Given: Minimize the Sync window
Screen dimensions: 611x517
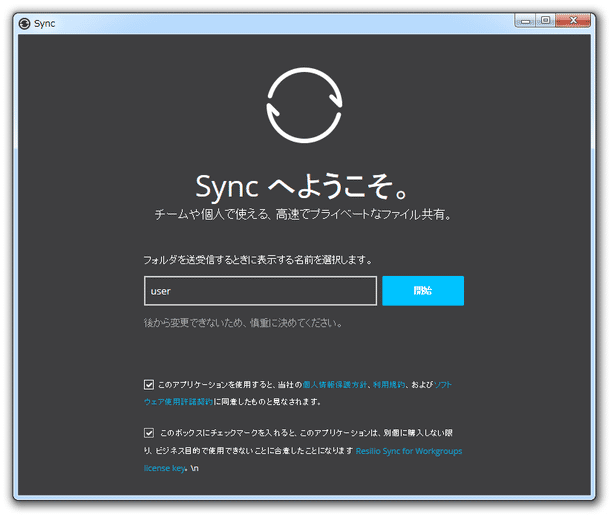Looking at the screenshot, I should click(x=525, y=21).
